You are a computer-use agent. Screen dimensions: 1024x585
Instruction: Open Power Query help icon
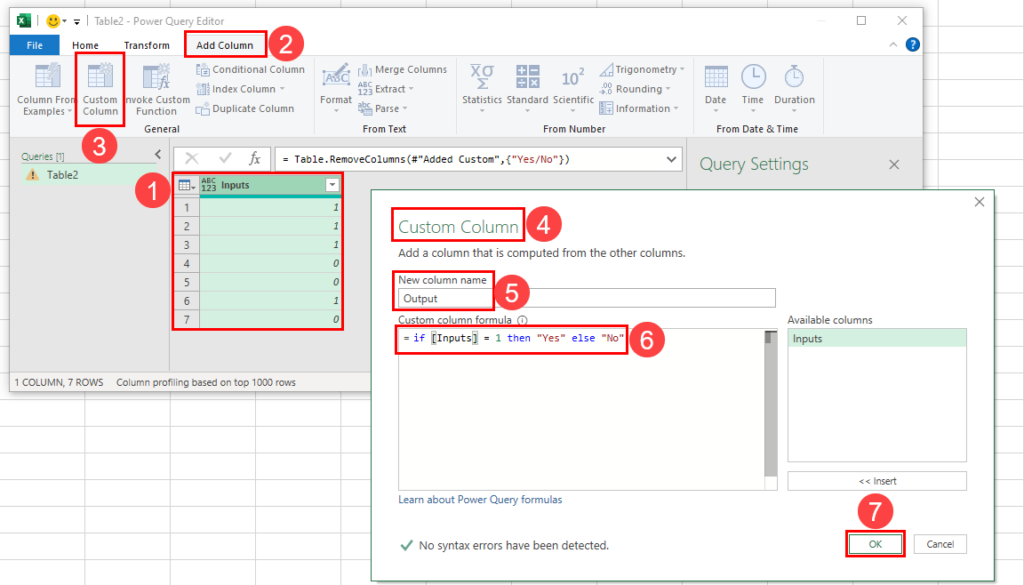[x=912, y=44]
